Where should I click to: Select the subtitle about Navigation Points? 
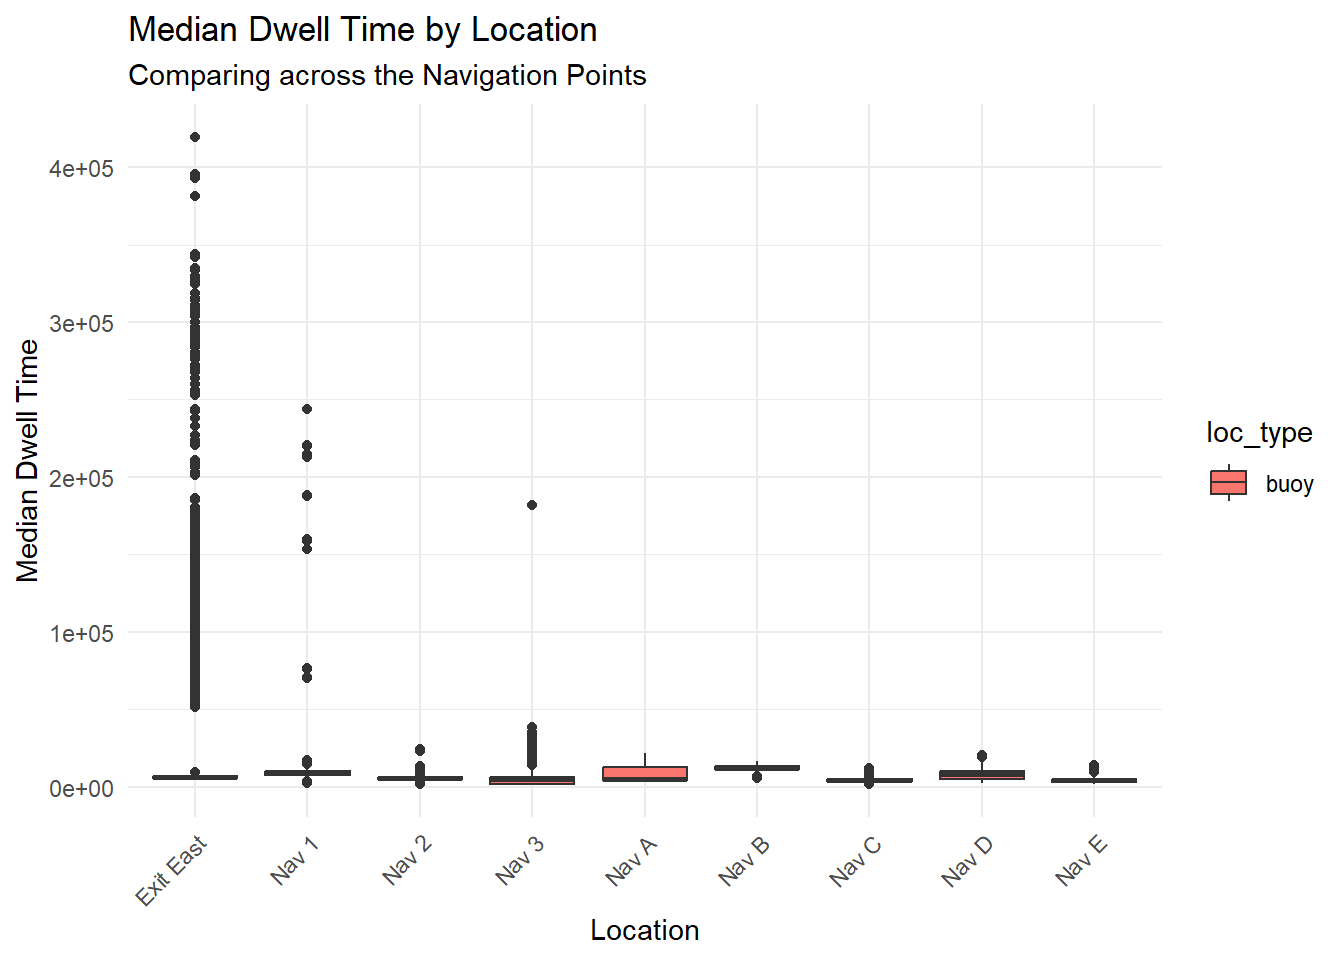pyautogui.click(x=387, y=76)
